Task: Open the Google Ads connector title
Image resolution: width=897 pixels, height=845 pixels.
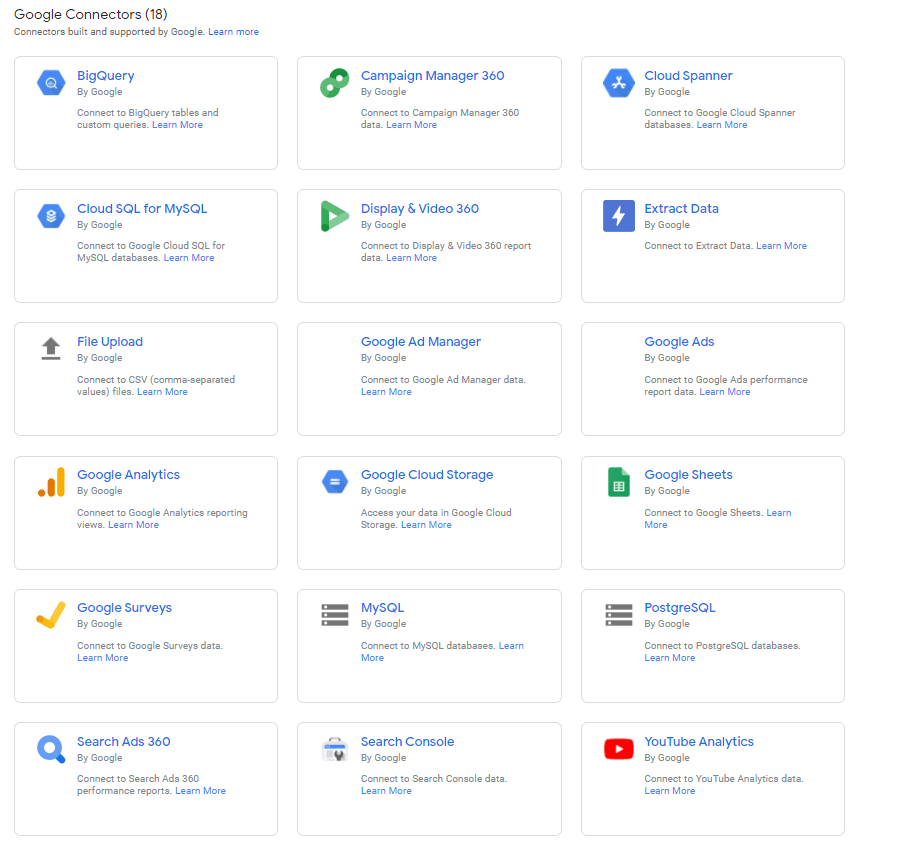Action: pyautogui.click(x=679, y=342)
